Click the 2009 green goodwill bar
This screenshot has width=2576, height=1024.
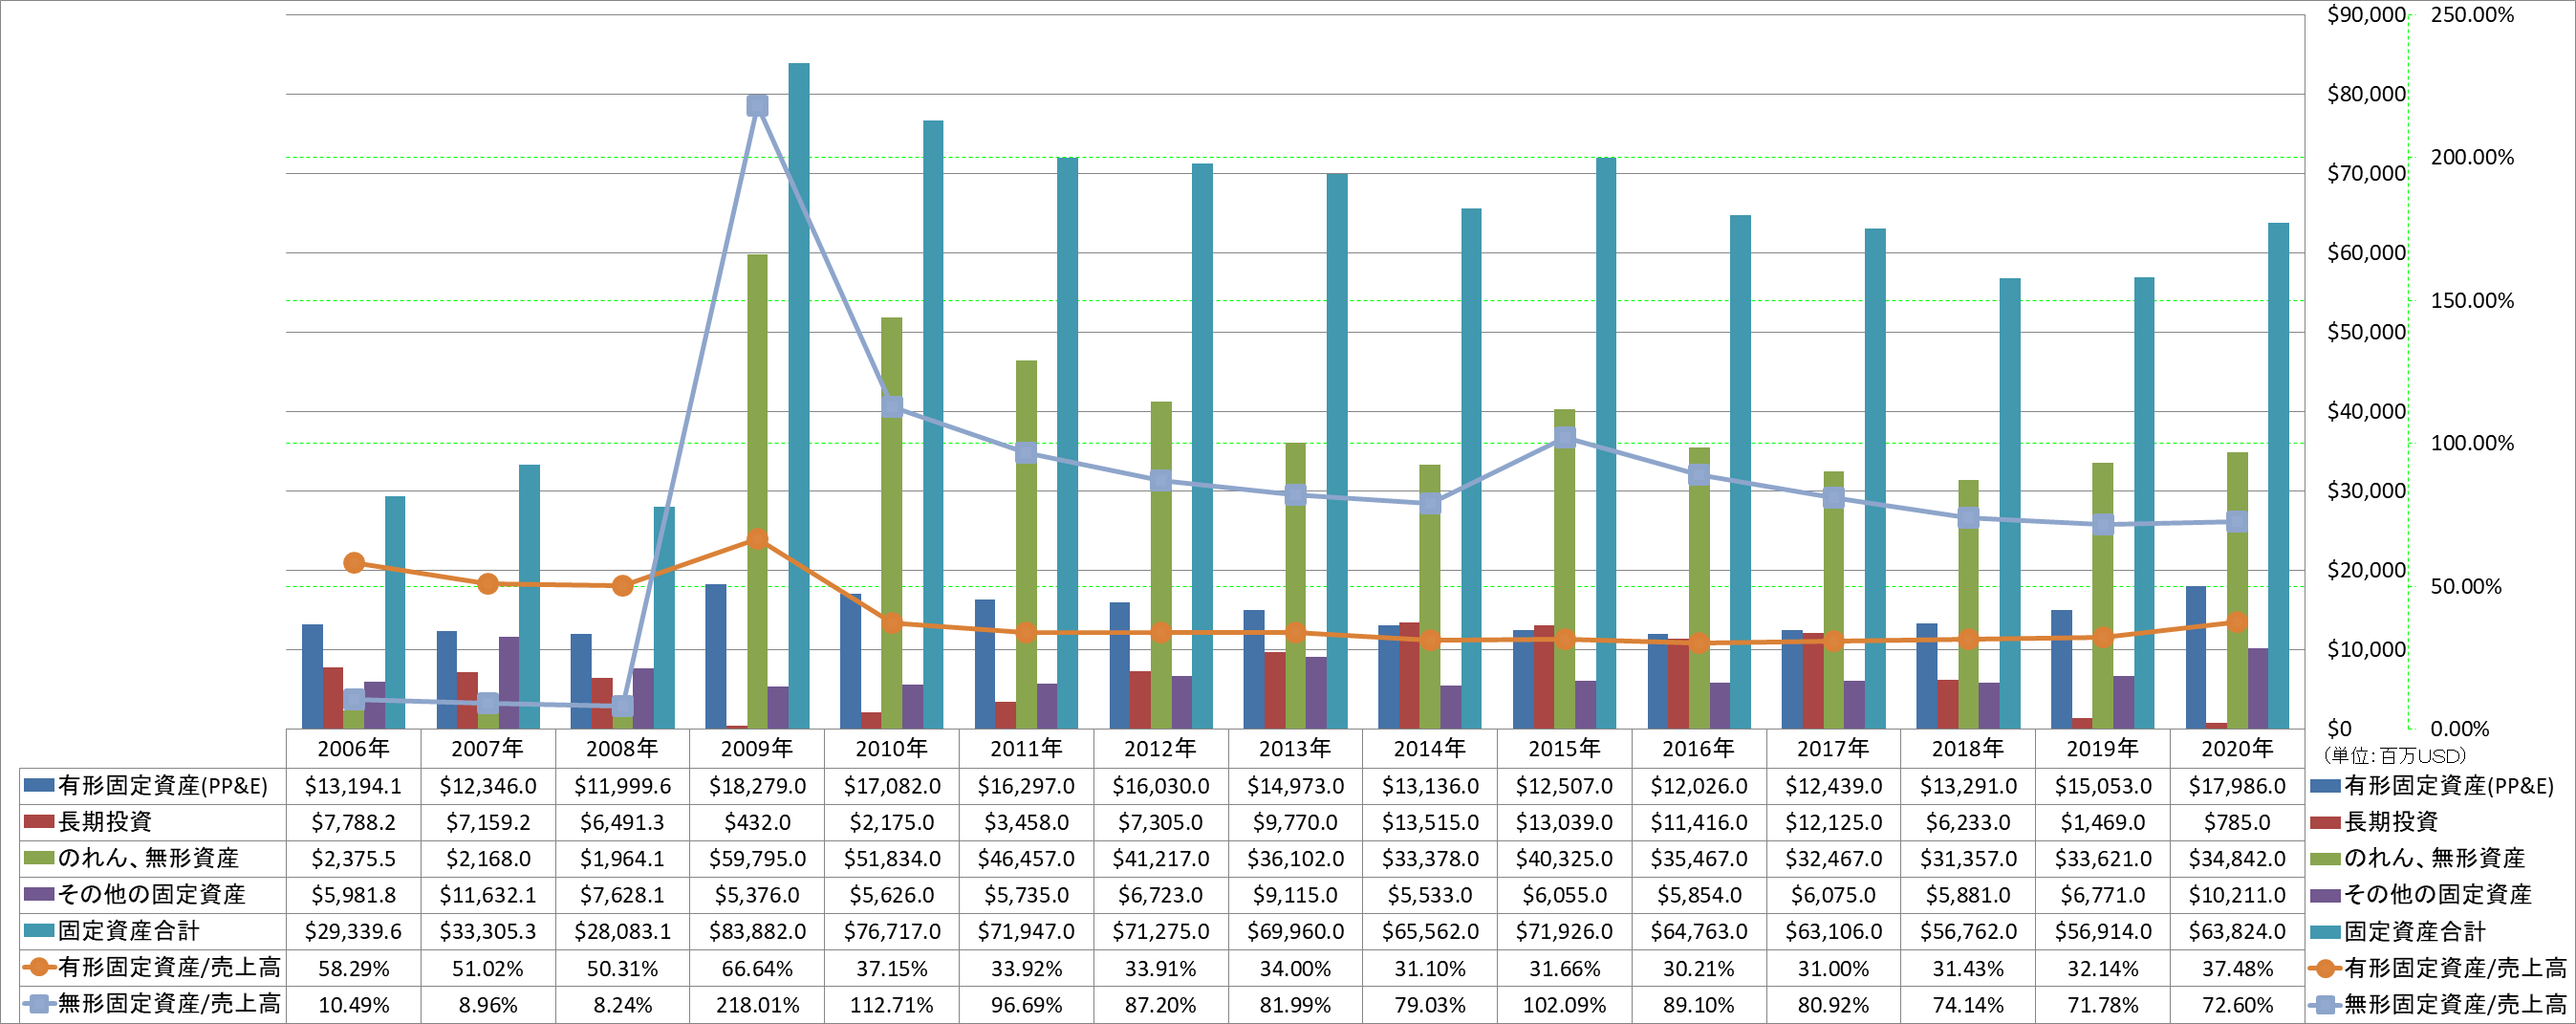click(757, 491)
